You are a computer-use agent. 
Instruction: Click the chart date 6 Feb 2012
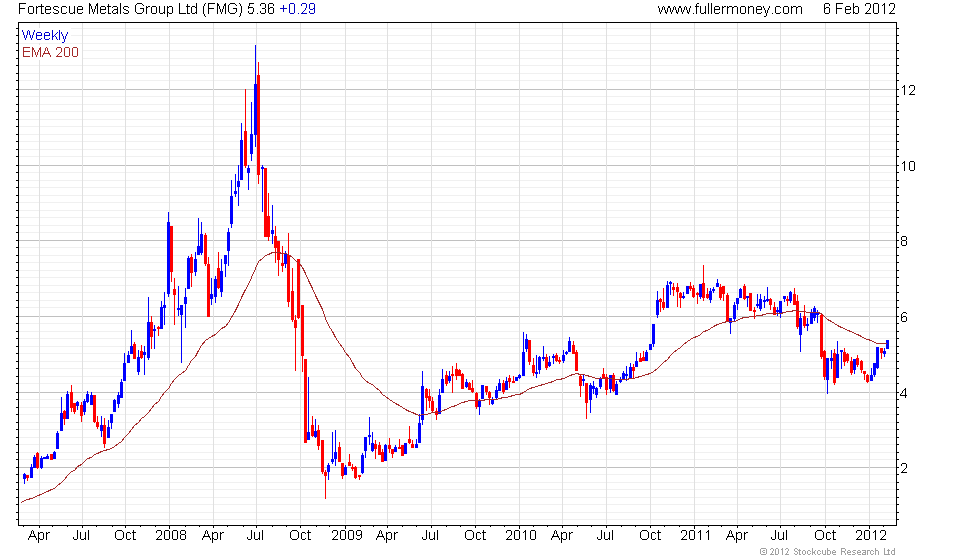[x=859, y=9]
